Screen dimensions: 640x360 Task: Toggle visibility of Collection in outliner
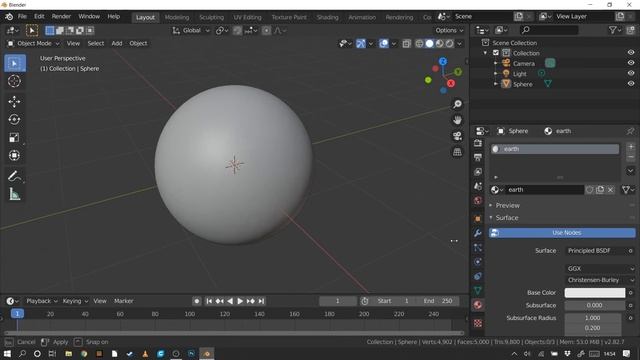point(631,53)
